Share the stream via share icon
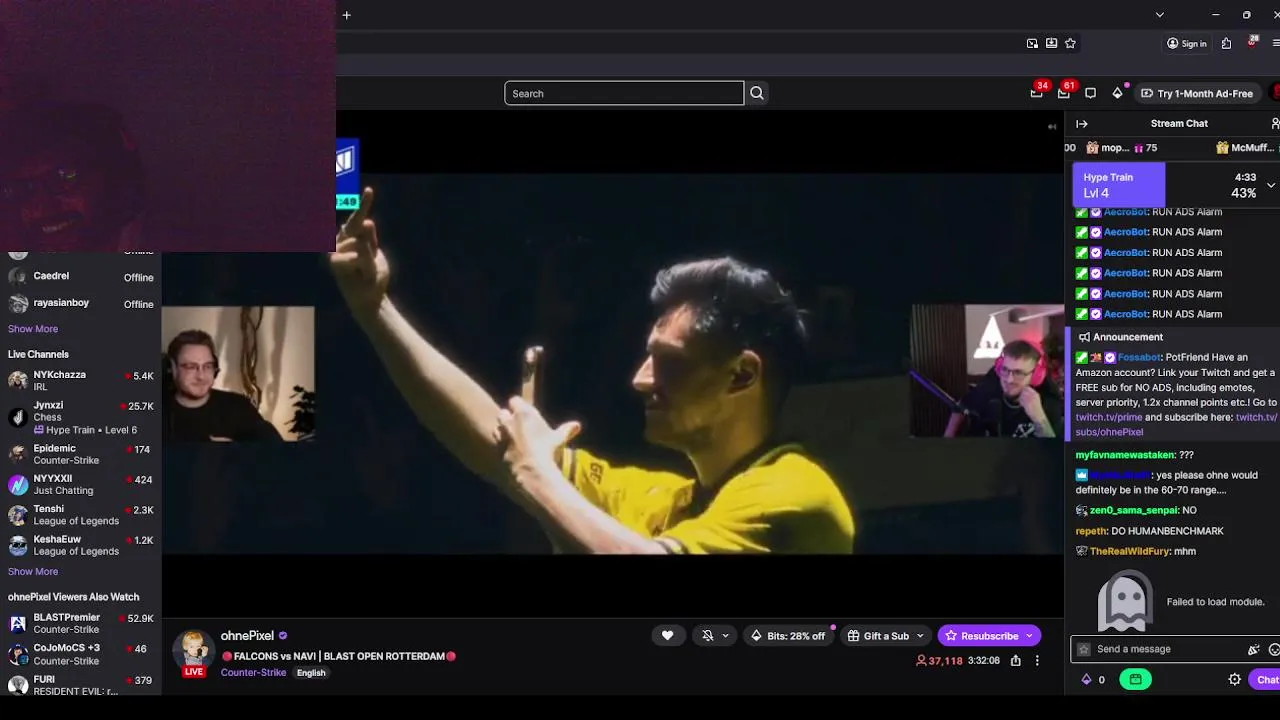 [1016, 660]
